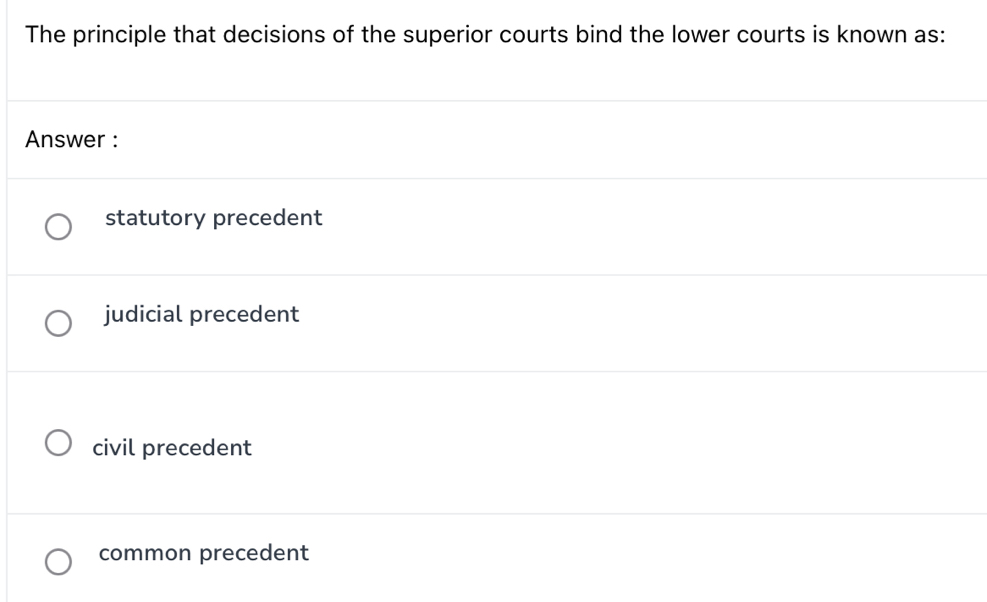
Task: Click the 'common precedent' option text
Action: (204, 552)
